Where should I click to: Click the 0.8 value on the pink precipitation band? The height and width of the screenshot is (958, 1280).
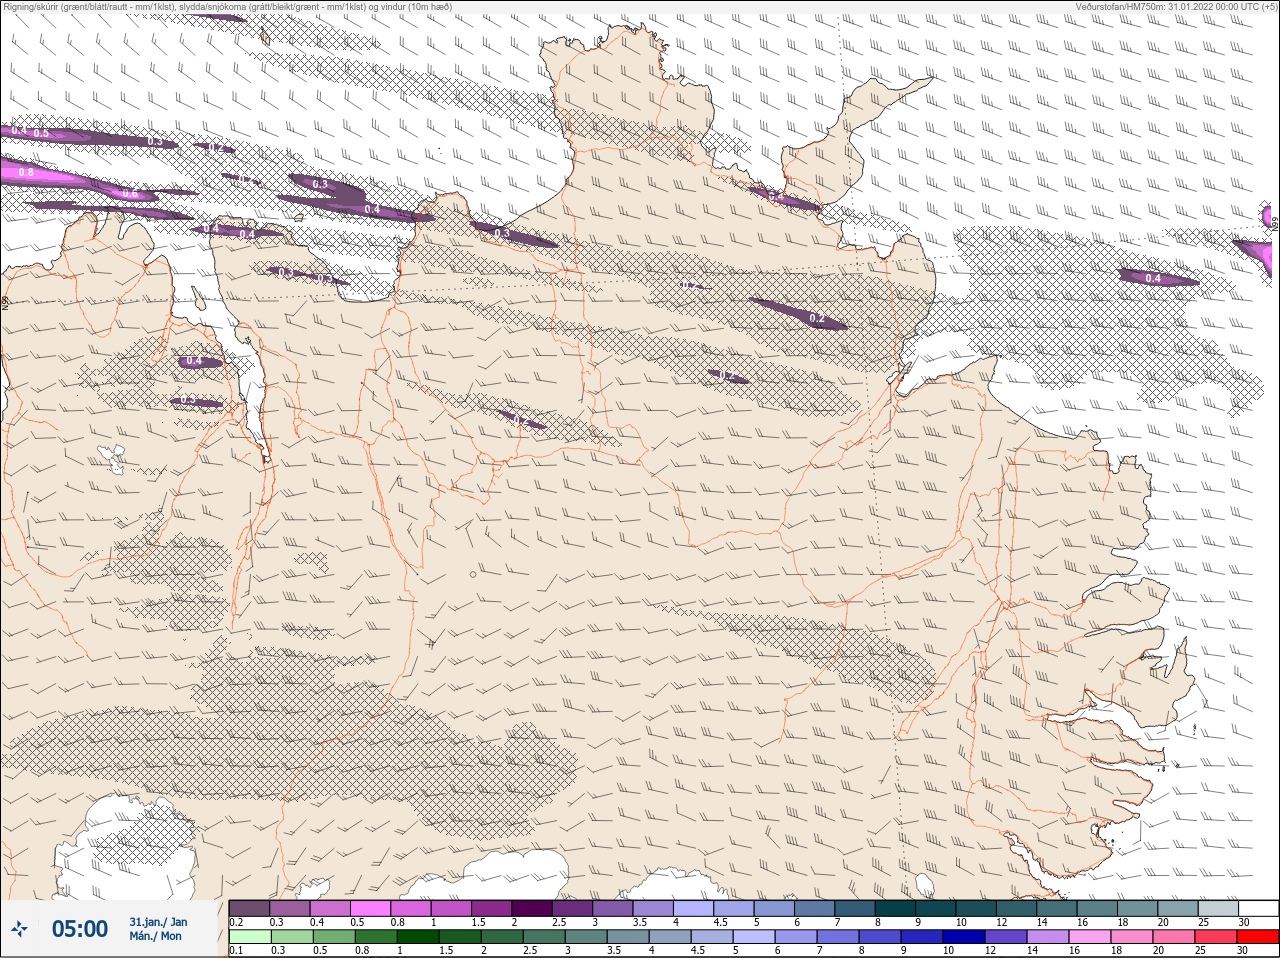26,172
